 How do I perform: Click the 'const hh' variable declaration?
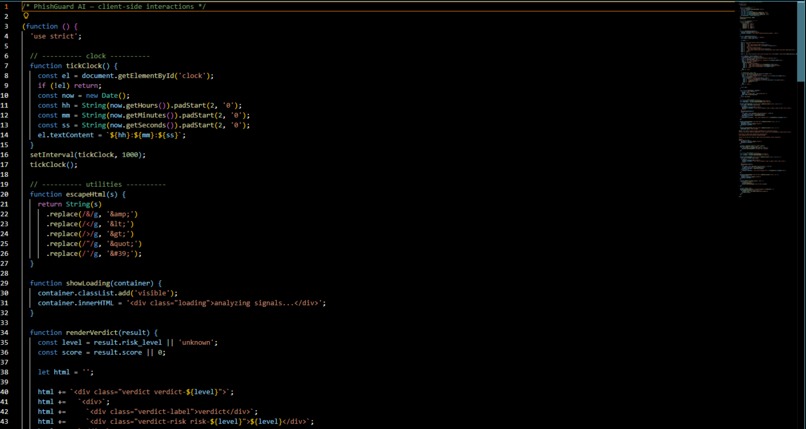pos(53,105)
